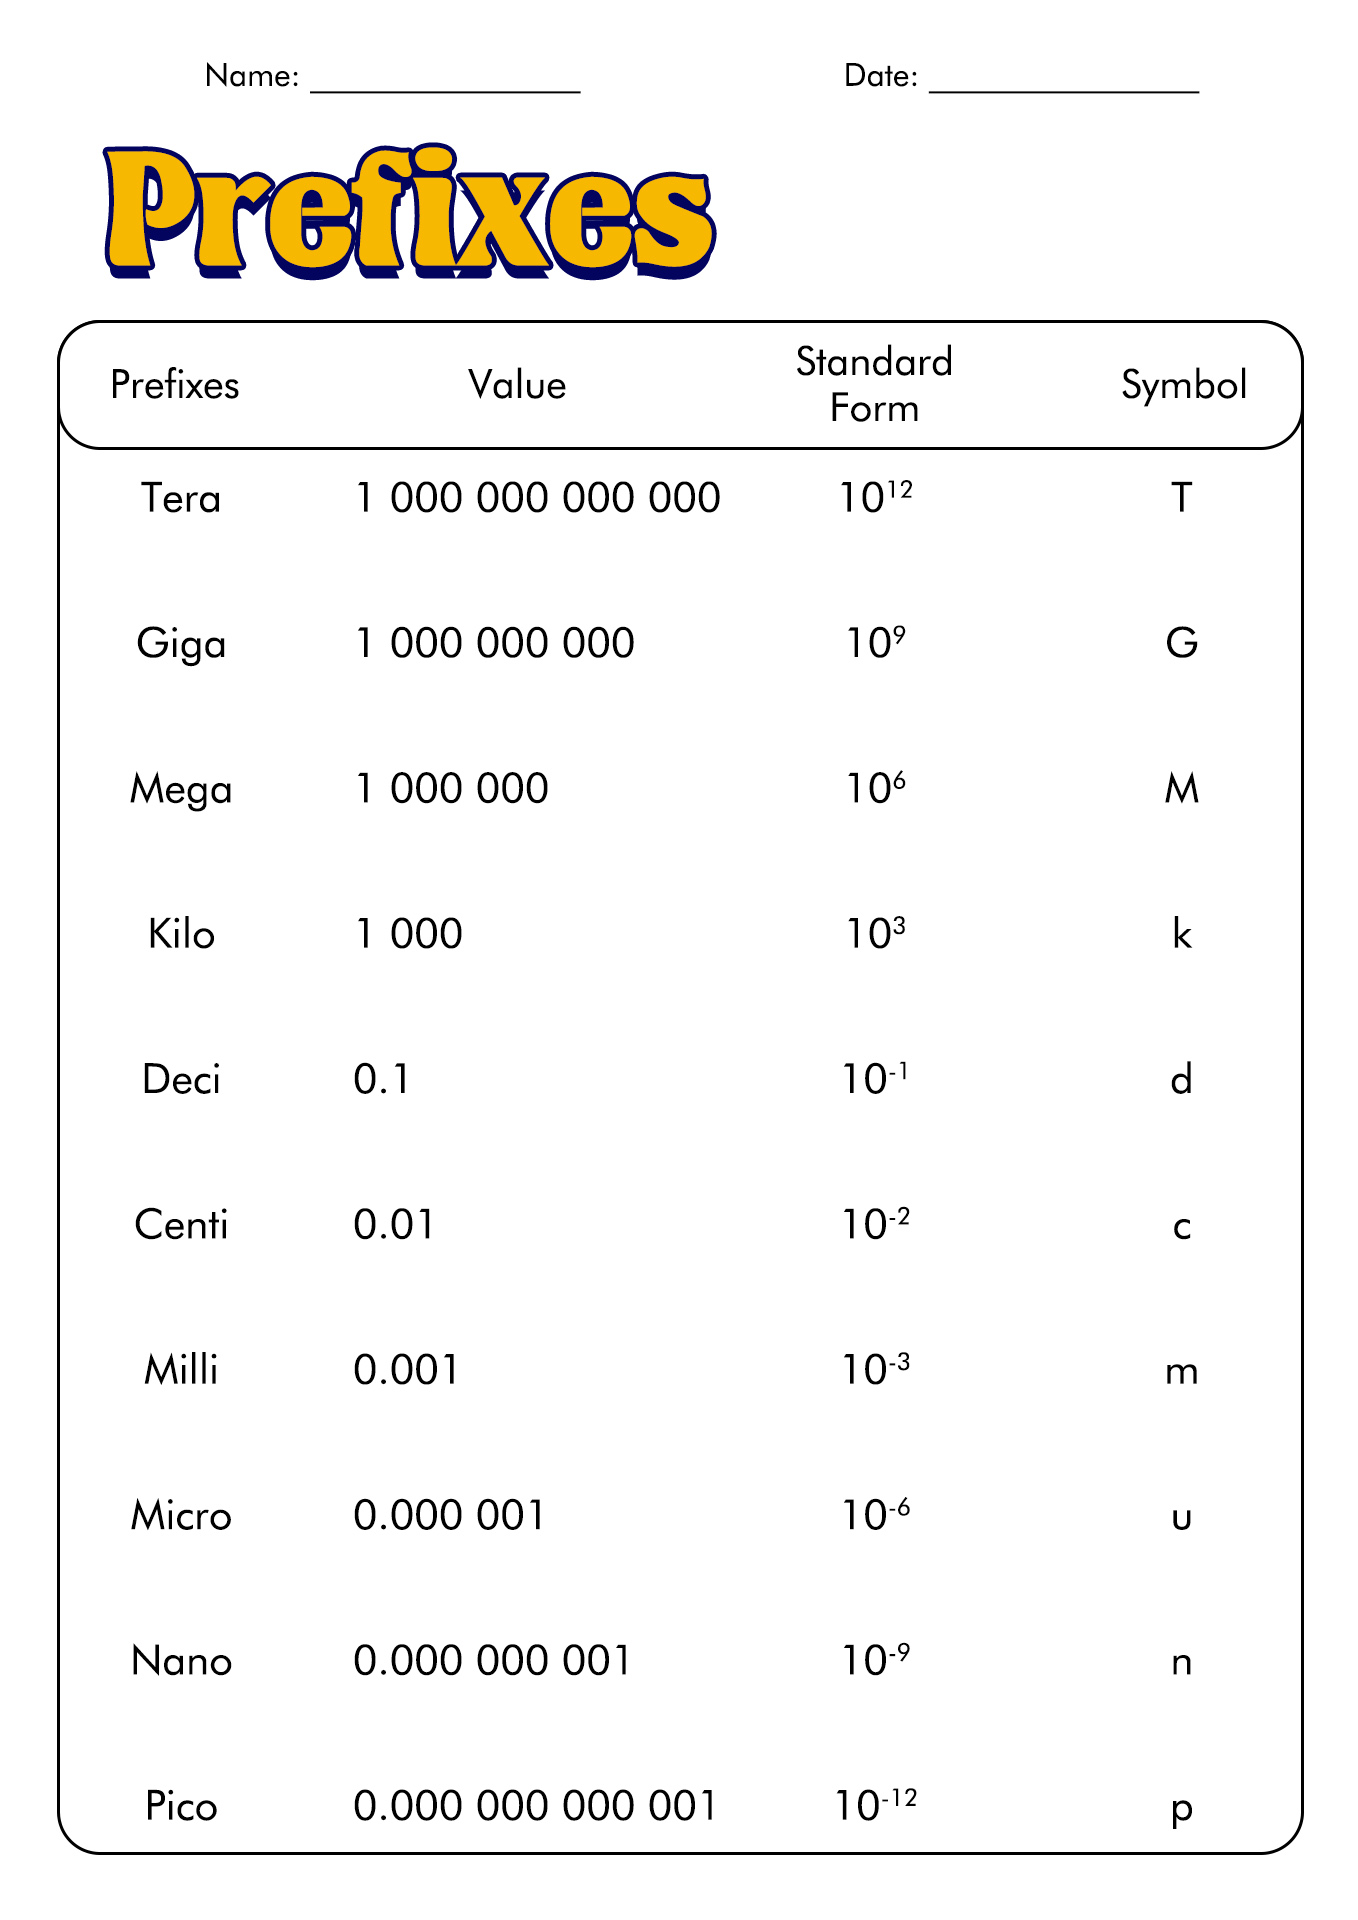Click the large Prefixes title graphic
Viewport: 1358px width, 1920px height.
point(409,211)
